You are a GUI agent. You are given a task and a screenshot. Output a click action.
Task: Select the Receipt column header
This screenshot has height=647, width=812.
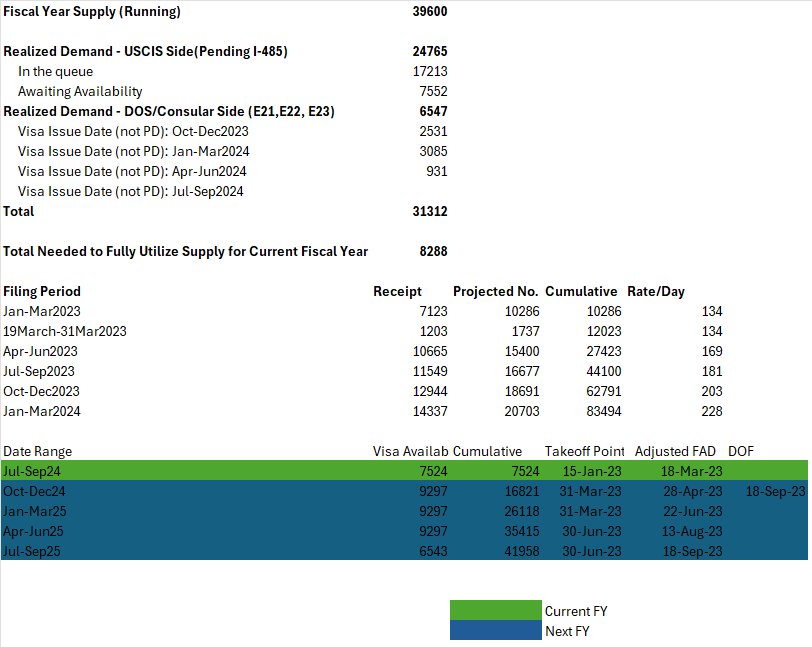click(x=397, y=292)
